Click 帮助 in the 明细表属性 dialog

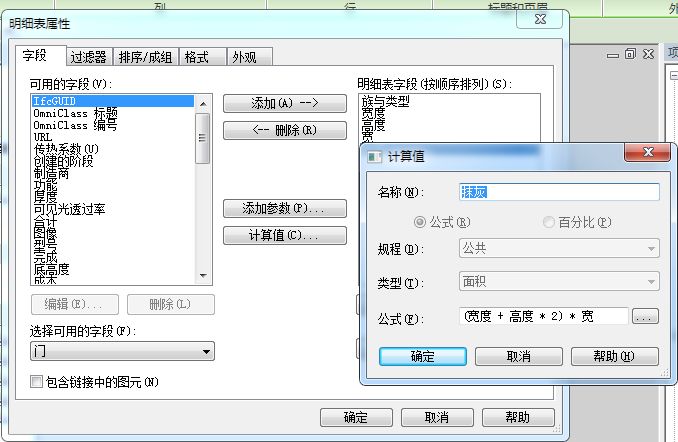(518, 417)
